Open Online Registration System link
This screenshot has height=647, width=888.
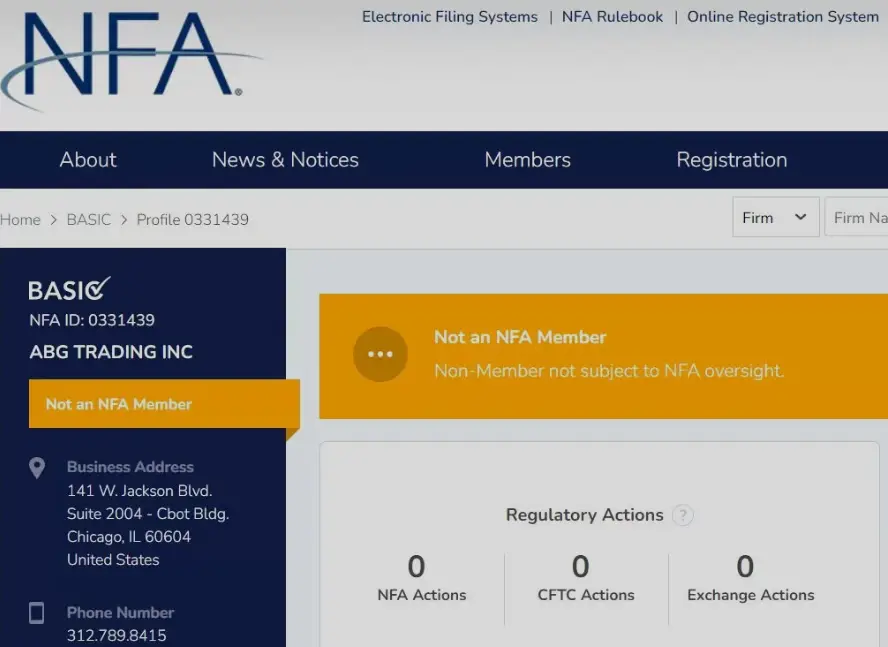[x=783, y=17]
